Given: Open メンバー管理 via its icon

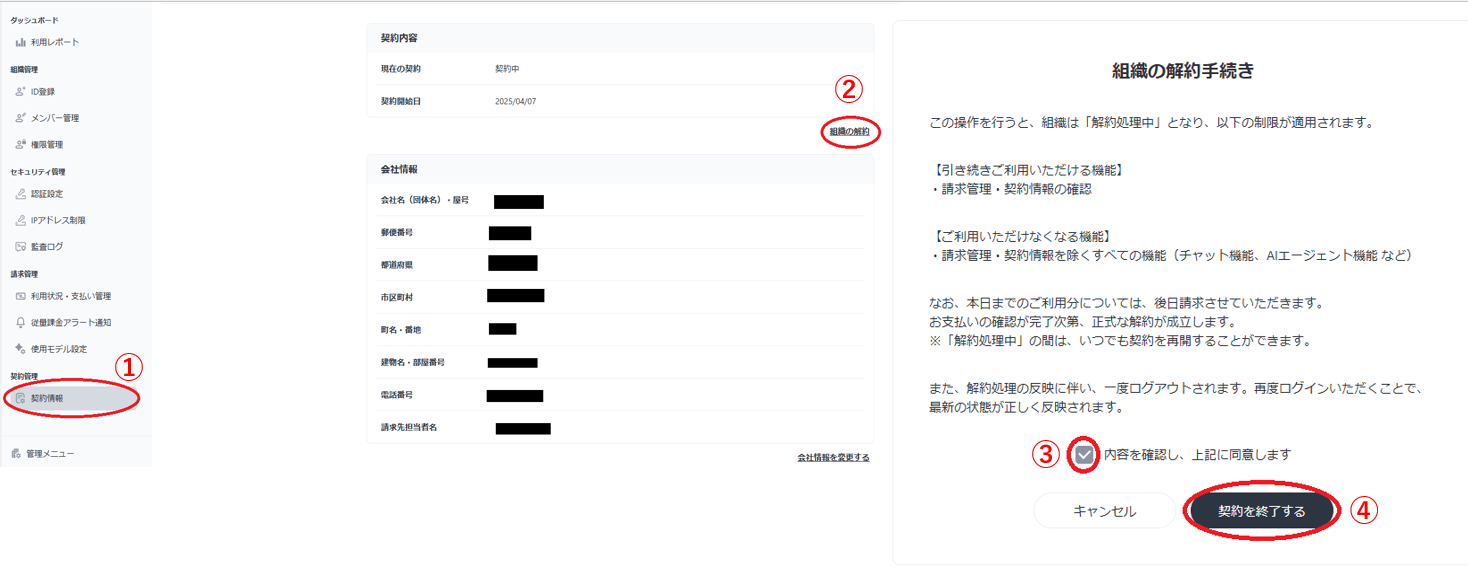Looking at the screenshot, I should pos(20,118).
